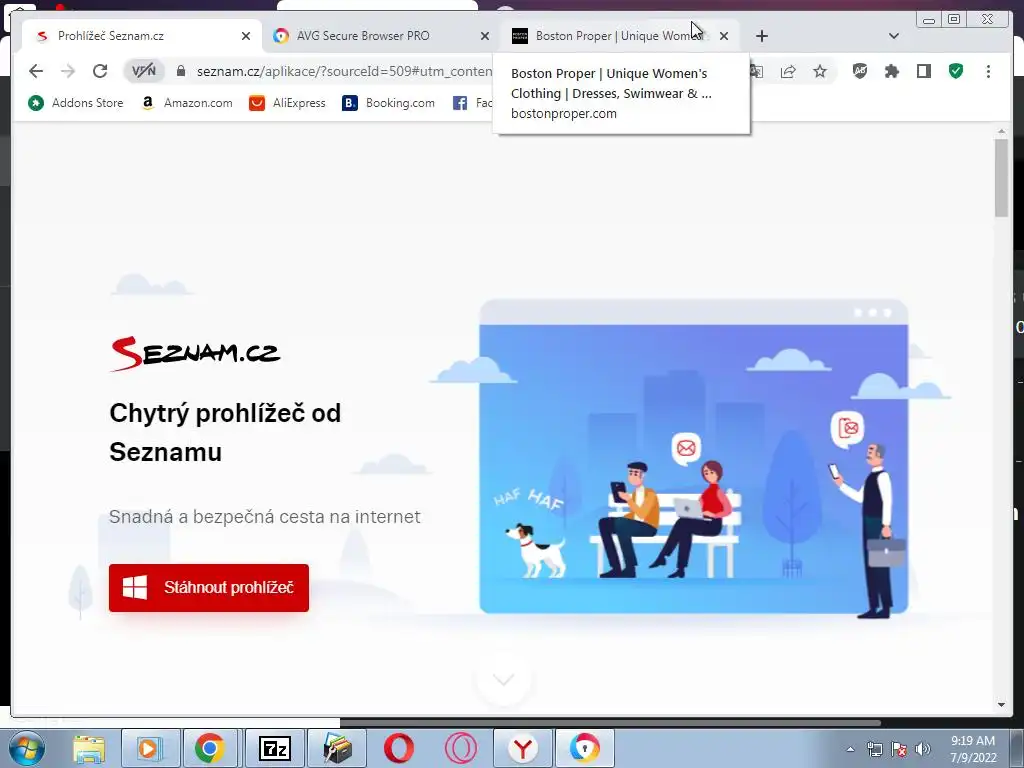
Task: Open the three-dot browser menu
Action: pyautogui.click(x=988, y=71)
